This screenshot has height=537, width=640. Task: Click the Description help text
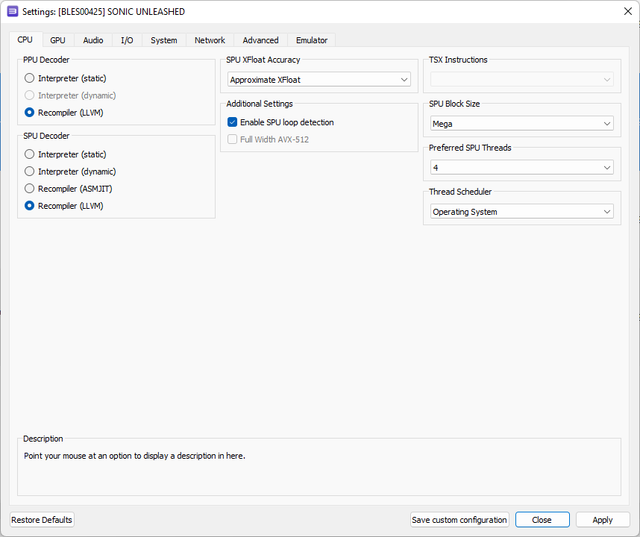[x=135, y=456]
